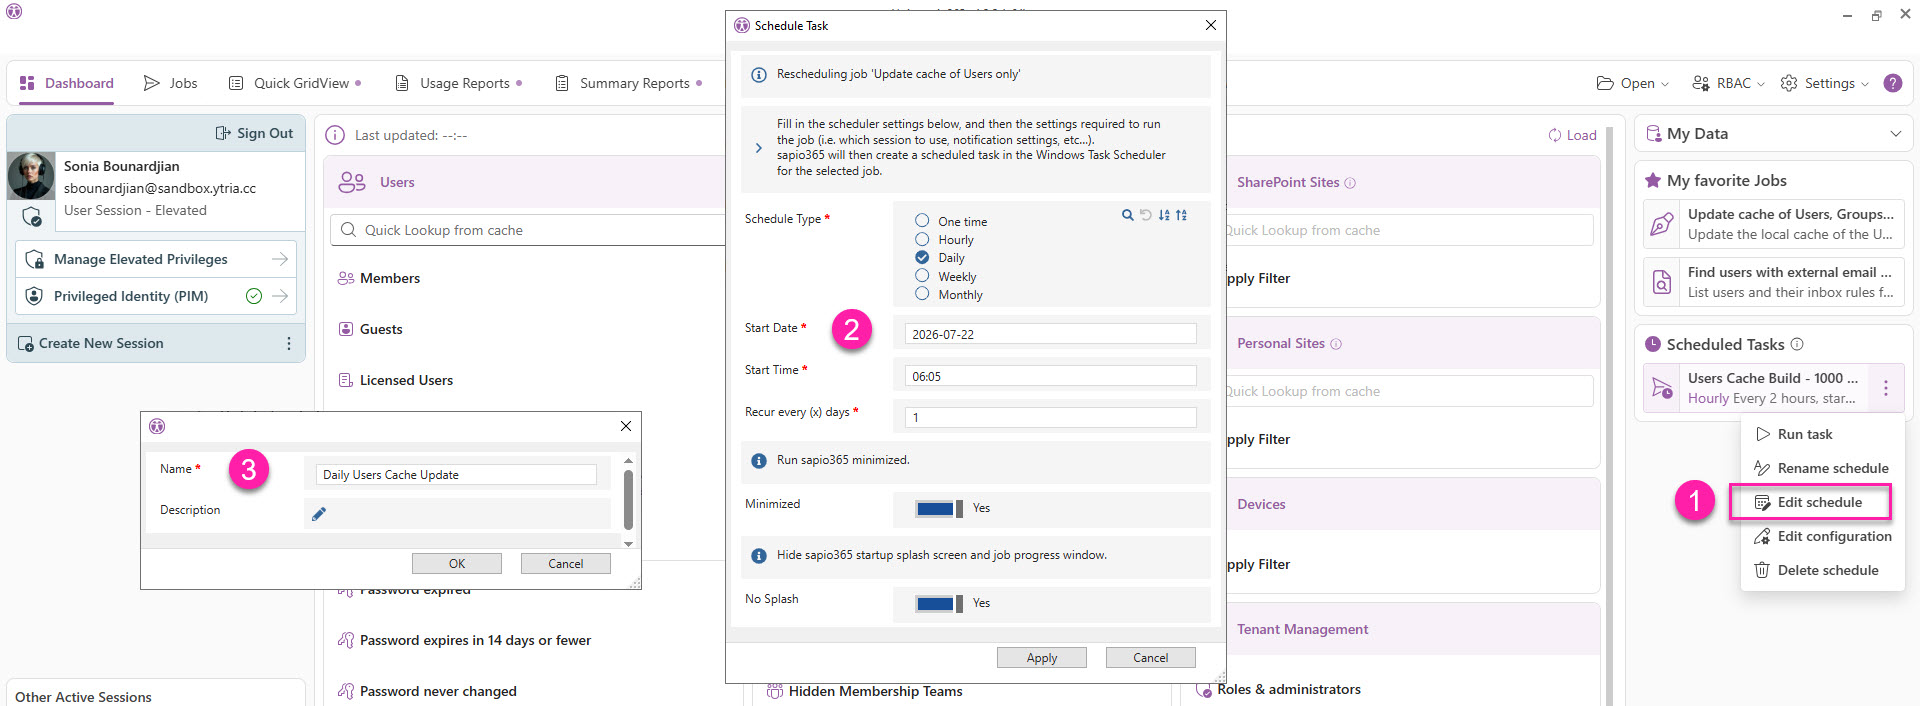Click Cancel in the Schedule Task dialog
This screenshot has height=706, width=1920.
coord(1151,657)
